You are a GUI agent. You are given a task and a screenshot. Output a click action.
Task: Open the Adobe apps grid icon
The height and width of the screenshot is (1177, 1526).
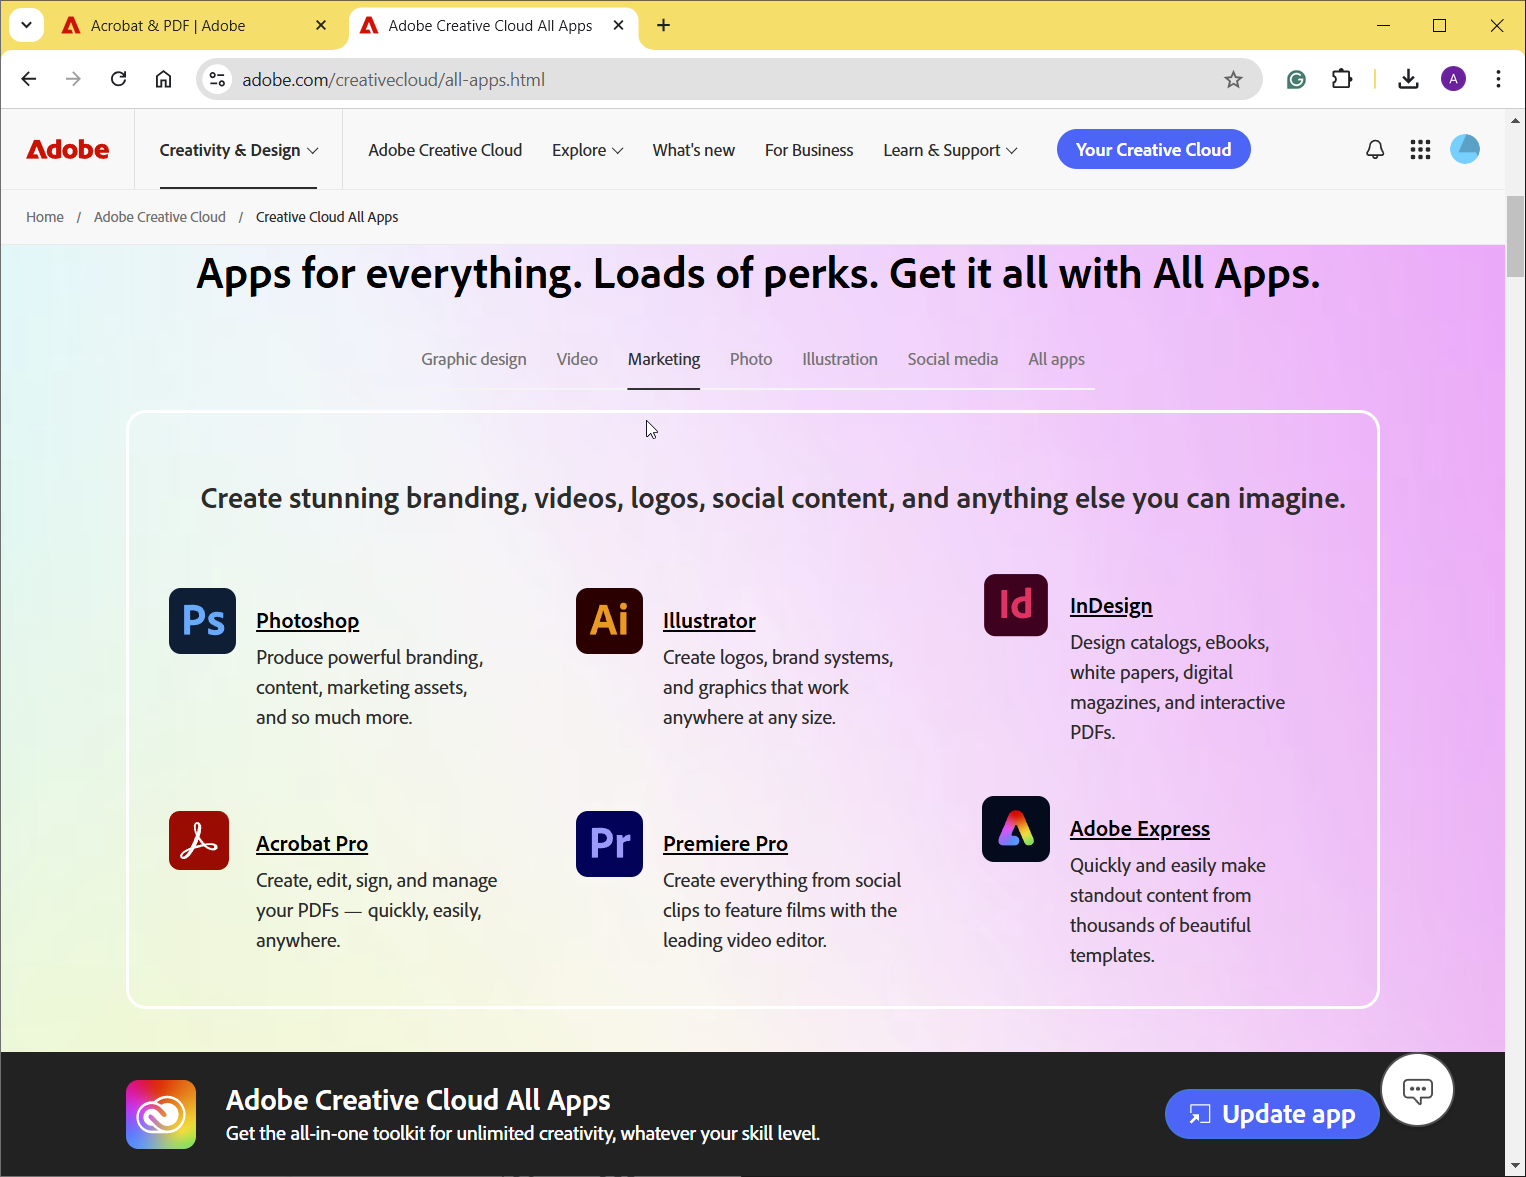click(1420, 149)
